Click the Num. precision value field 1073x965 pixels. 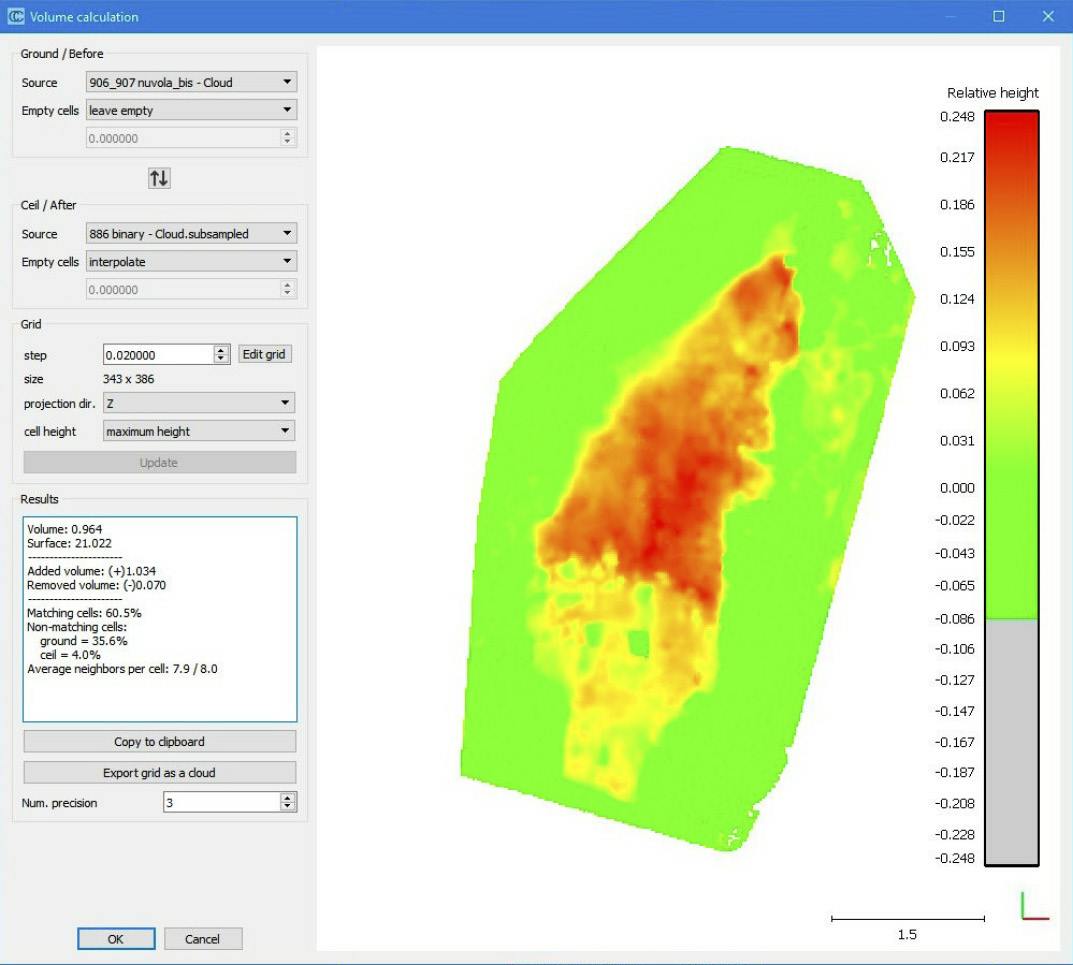[222, 803]
